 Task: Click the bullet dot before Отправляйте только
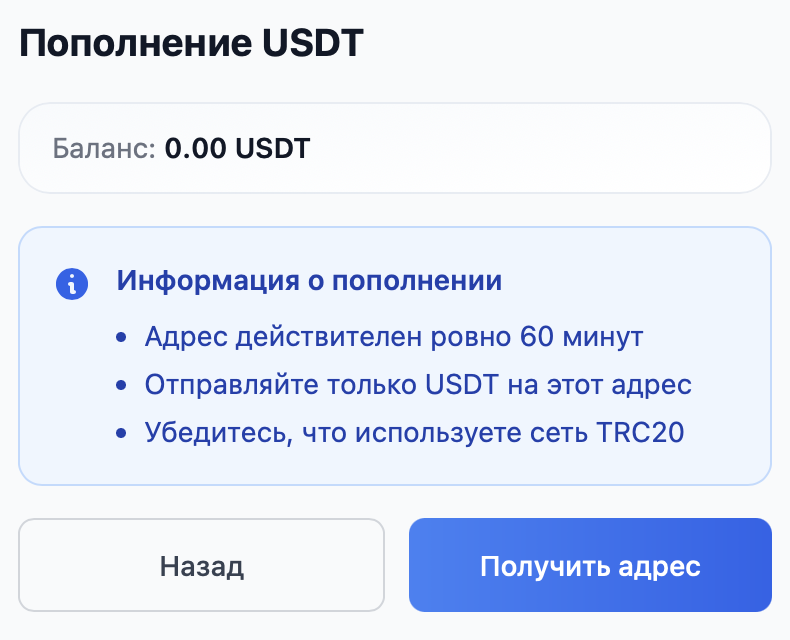pos(122,386)
